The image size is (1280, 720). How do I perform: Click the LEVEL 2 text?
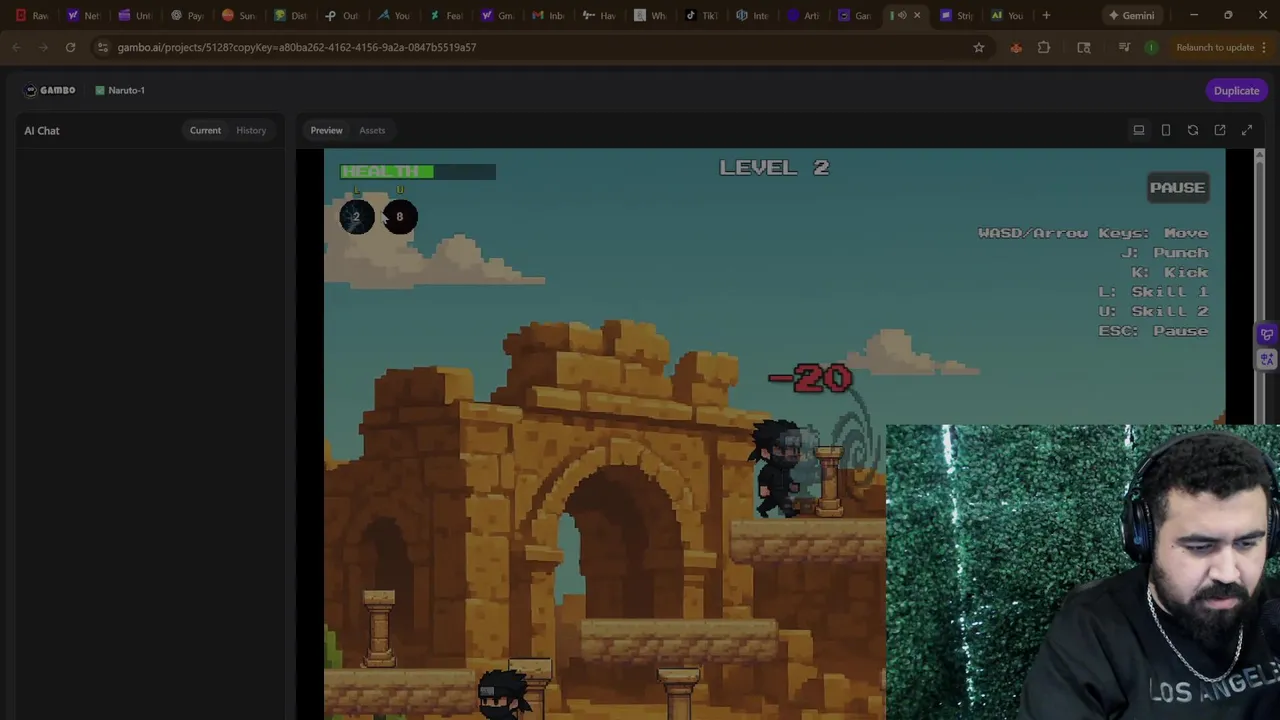[774, 167]
